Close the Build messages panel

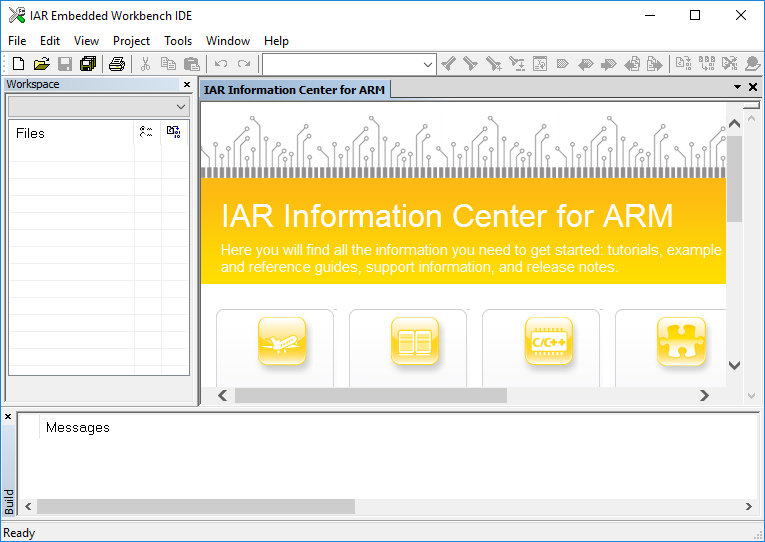[x=8, y=416]
